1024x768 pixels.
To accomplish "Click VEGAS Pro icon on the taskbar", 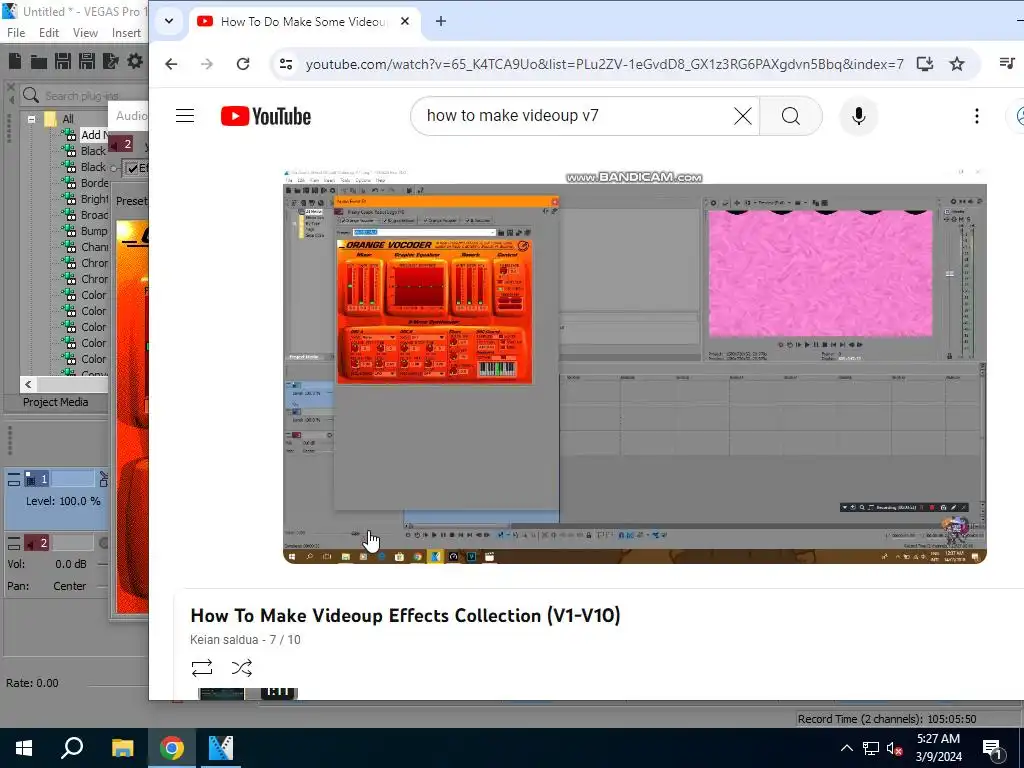I will (x=221, y=748).
